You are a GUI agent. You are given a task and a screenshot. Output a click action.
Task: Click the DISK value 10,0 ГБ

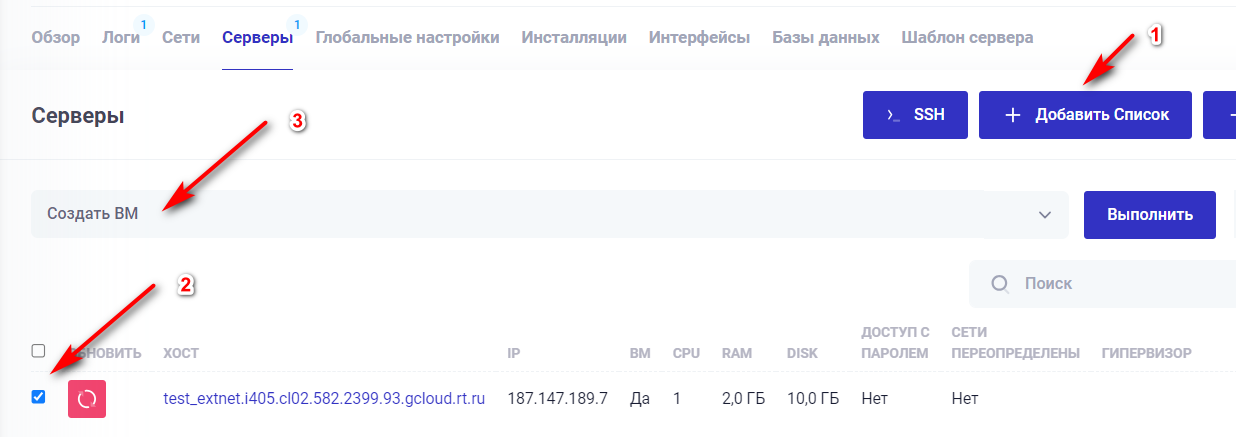(813, 398)
